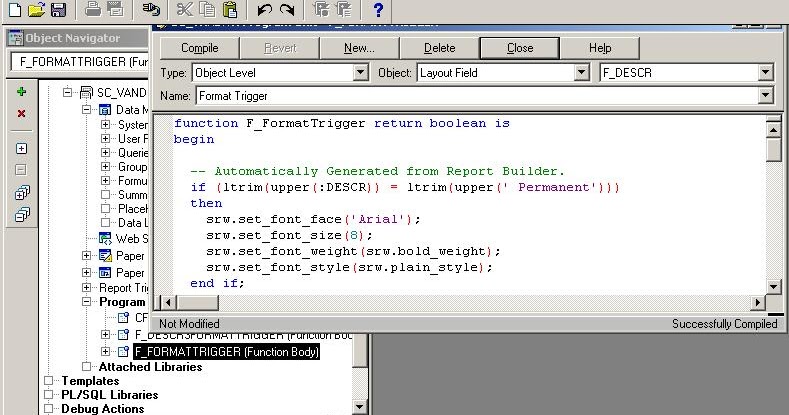The width and height of the screenshot is (789, 415).
Task: Click the Close button in PL/SQL editor
Action: click(x=520, y=48)
